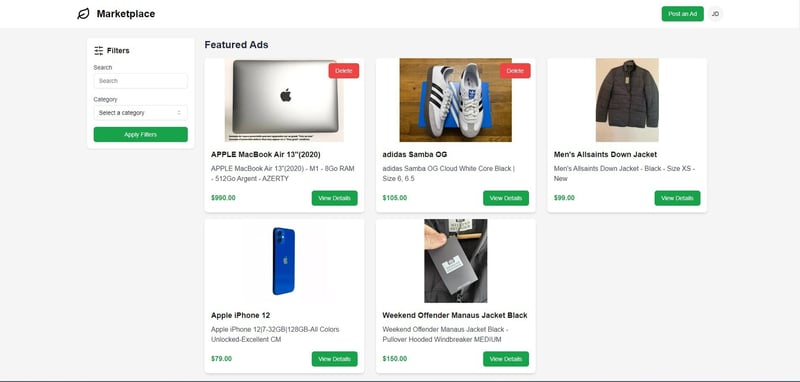Click the Search input field

click(140, 81)
